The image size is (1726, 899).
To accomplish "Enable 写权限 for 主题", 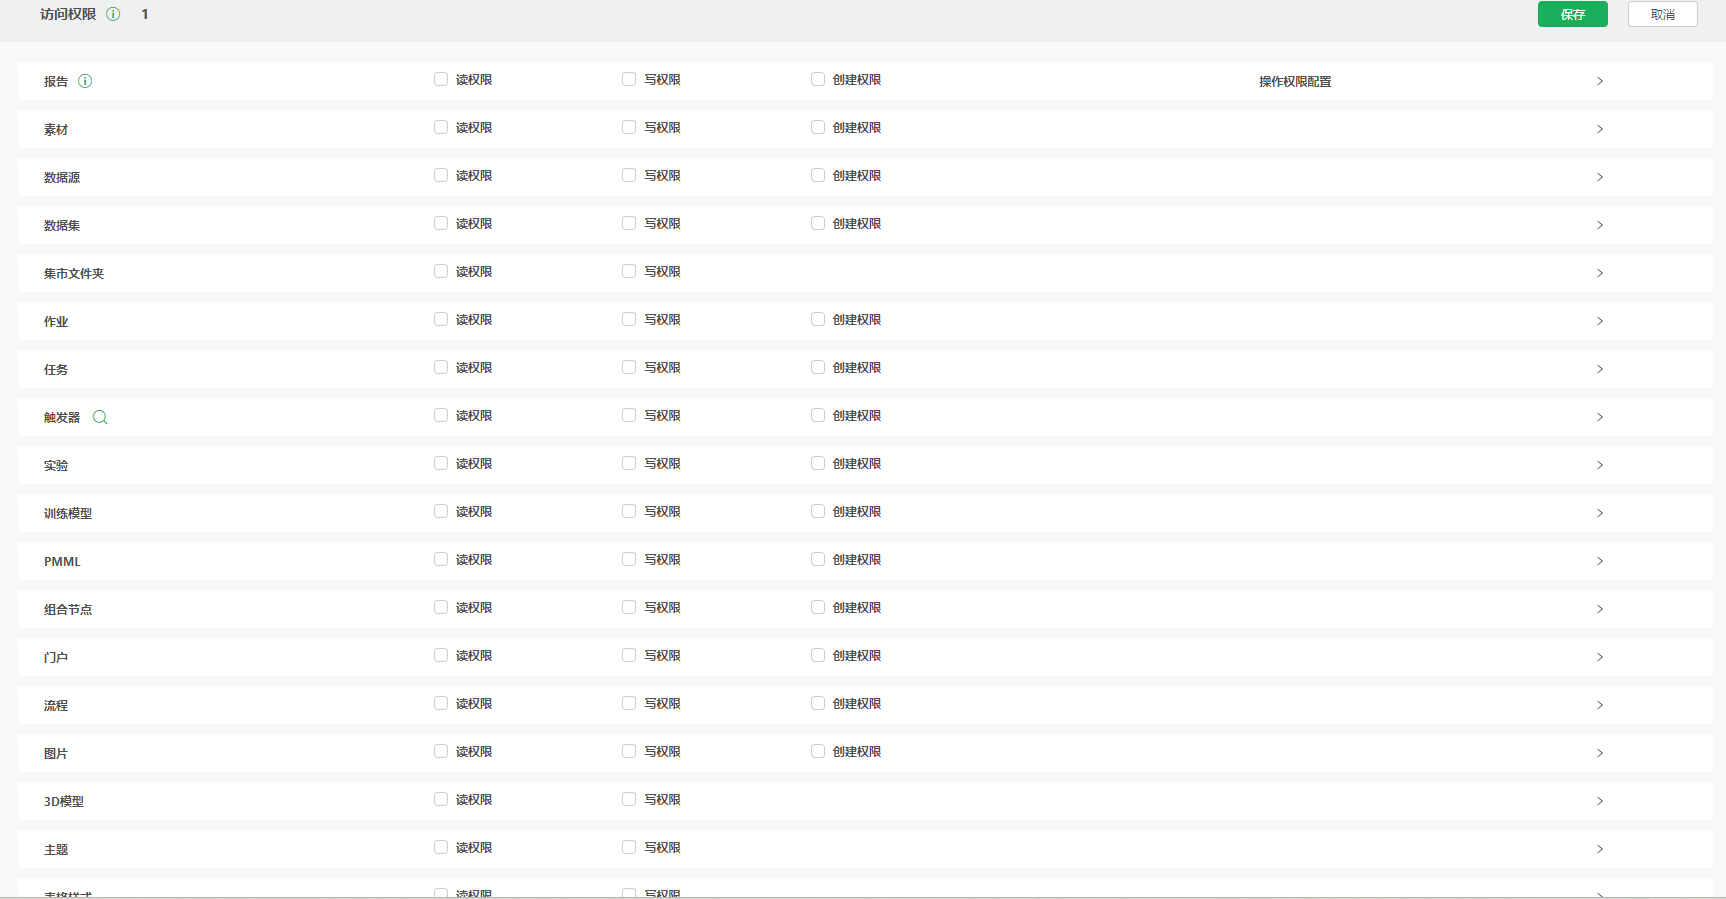I will coord(629,847).
